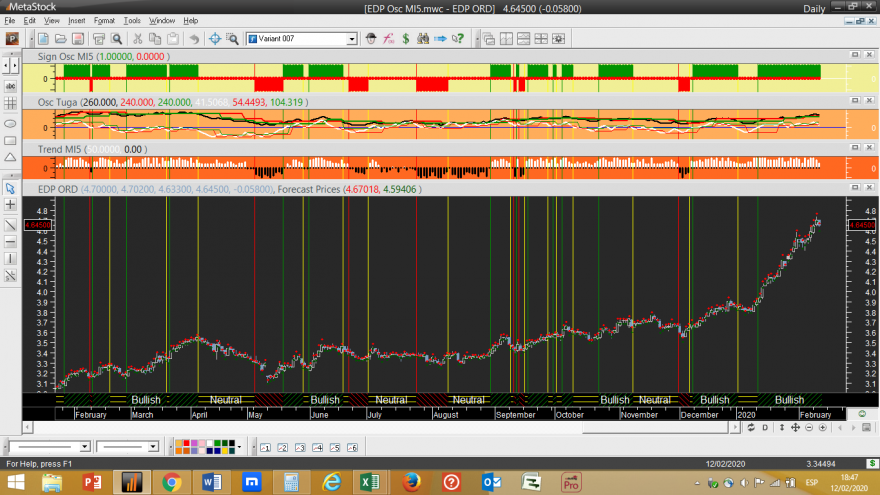Open print preview magnifier
The width and height of the screenshot is (880, 495).
click(116, 39)
